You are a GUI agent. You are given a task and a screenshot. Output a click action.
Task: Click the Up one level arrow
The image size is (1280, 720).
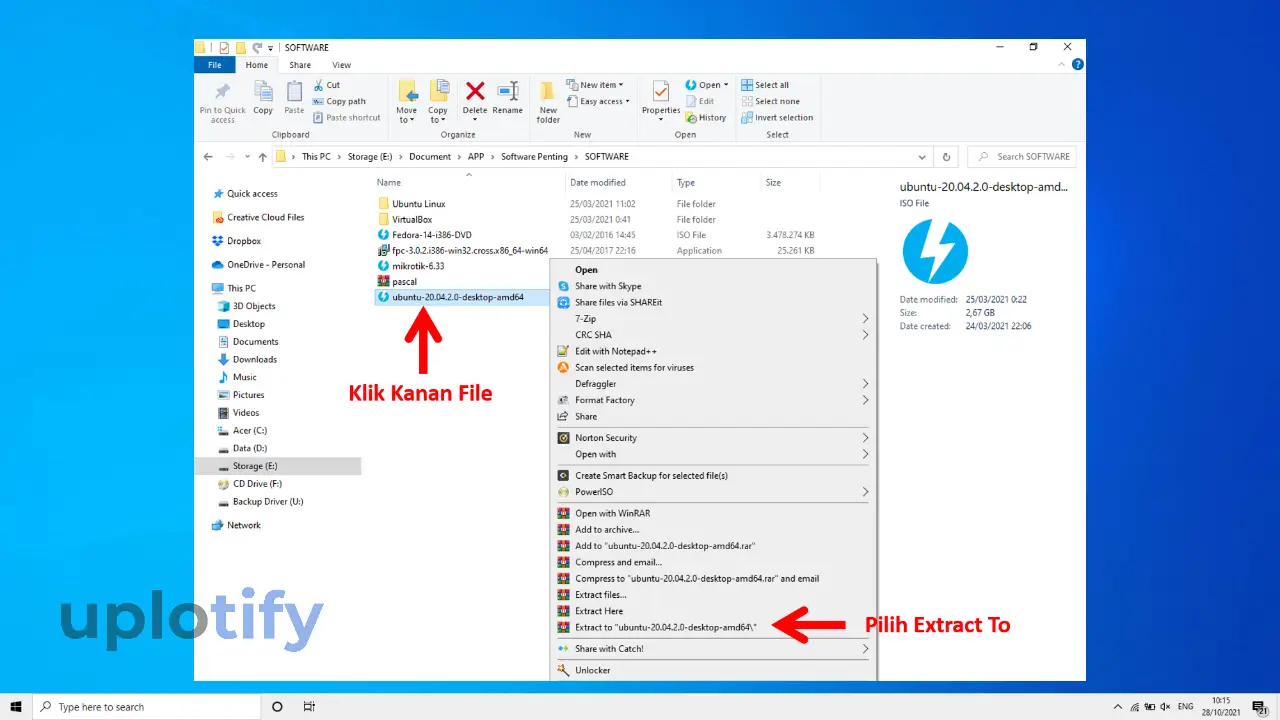[x=263, y=157]
